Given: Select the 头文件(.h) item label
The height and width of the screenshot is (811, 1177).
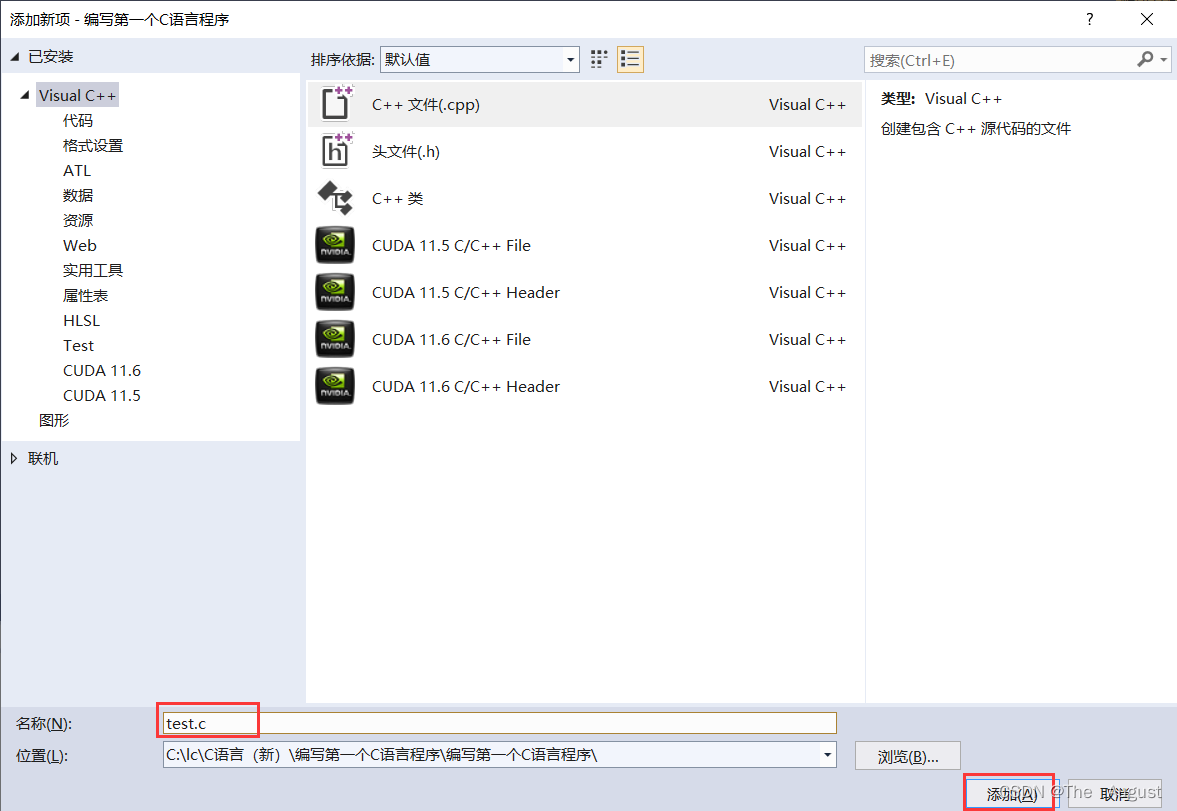Looking at the screenshot, I should [x=406, y=152].
